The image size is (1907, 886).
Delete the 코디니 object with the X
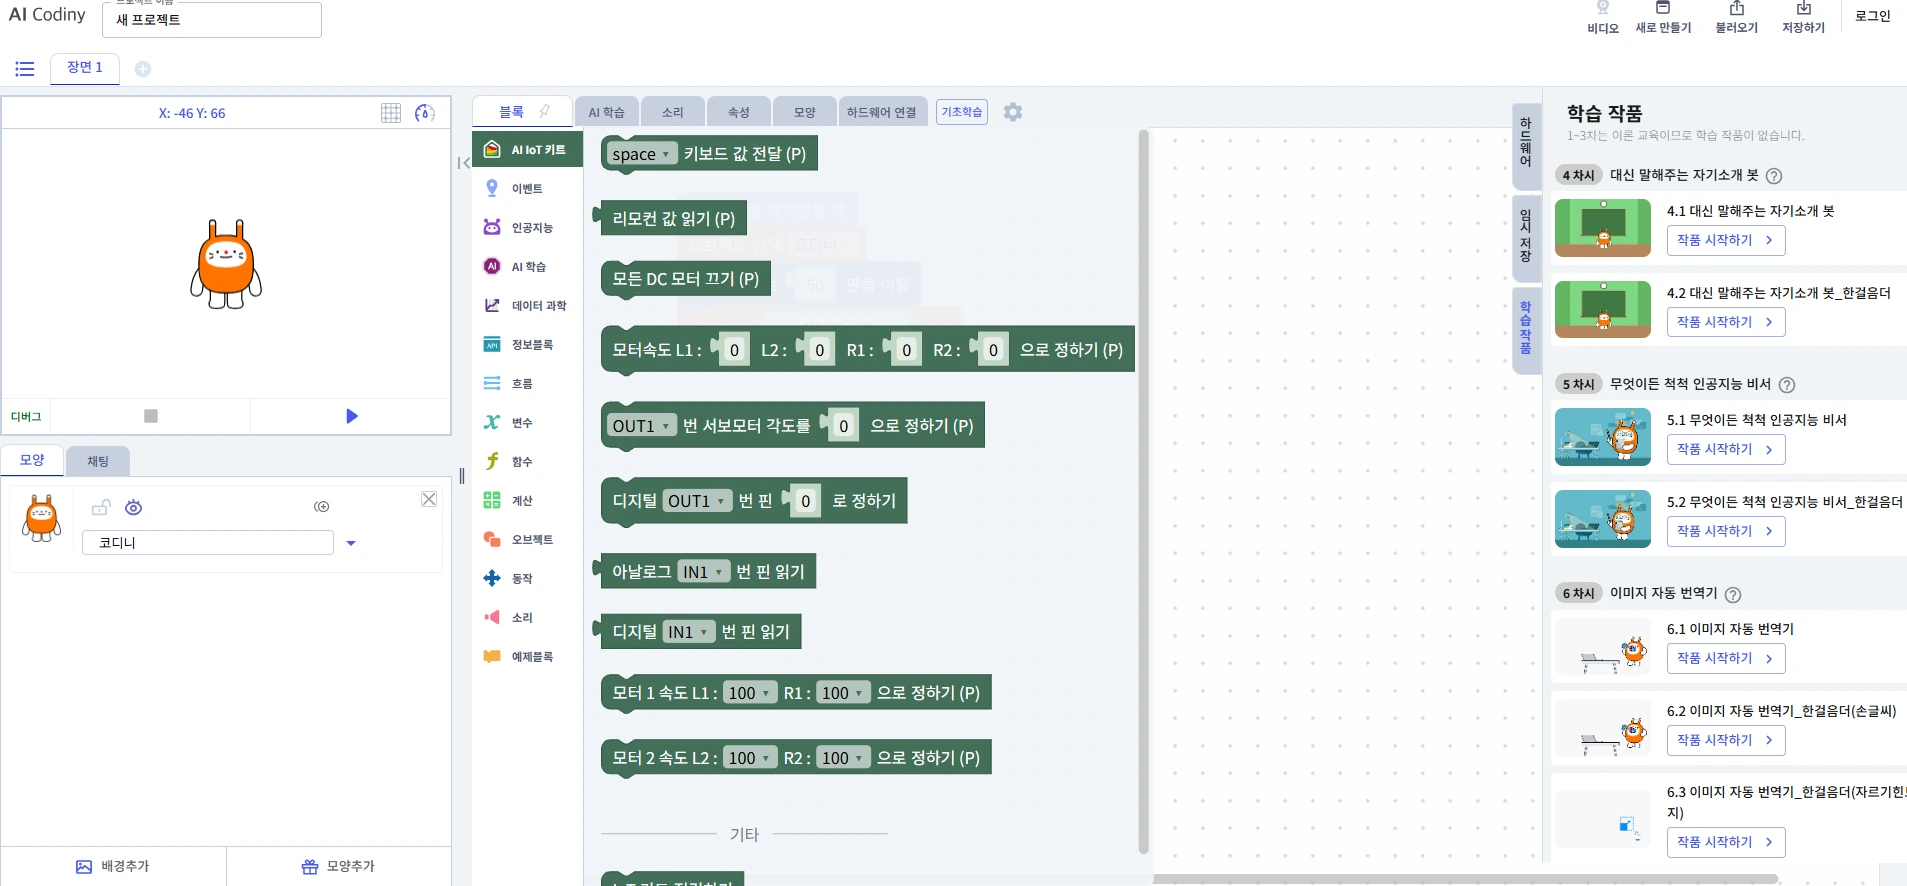point(429,499)
